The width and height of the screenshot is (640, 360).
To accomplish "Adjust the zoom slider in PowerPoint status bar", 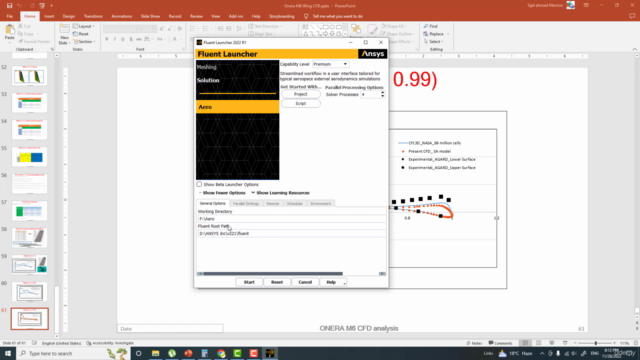I will pos(596,343).
